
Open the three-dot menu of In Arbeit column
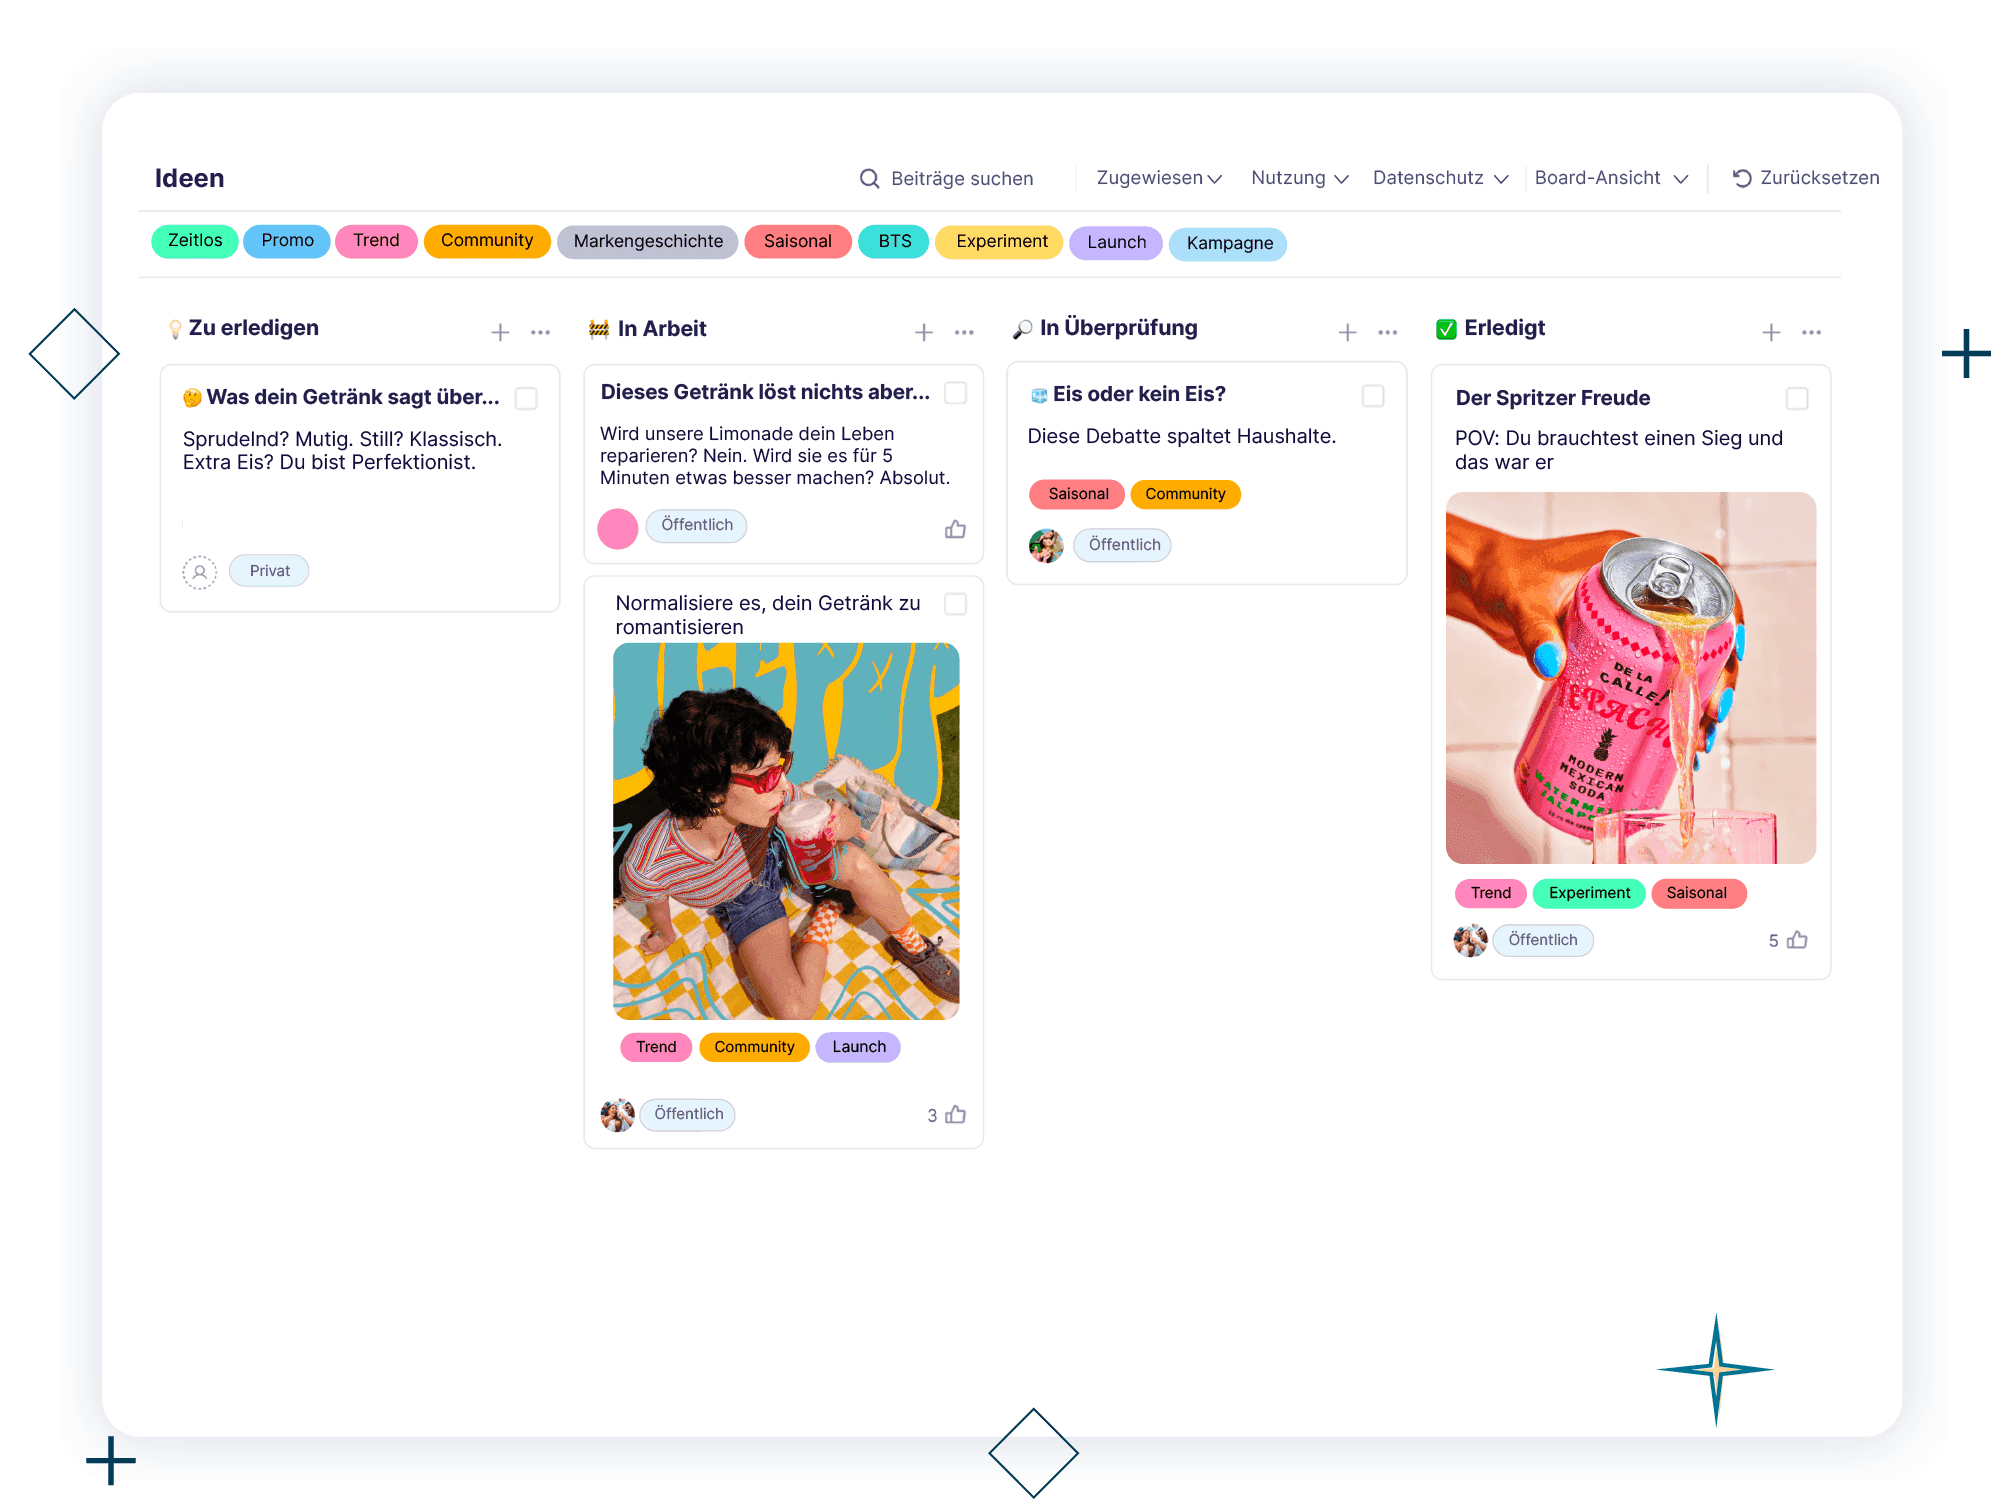pyautogui.click(x=964, y=332)
